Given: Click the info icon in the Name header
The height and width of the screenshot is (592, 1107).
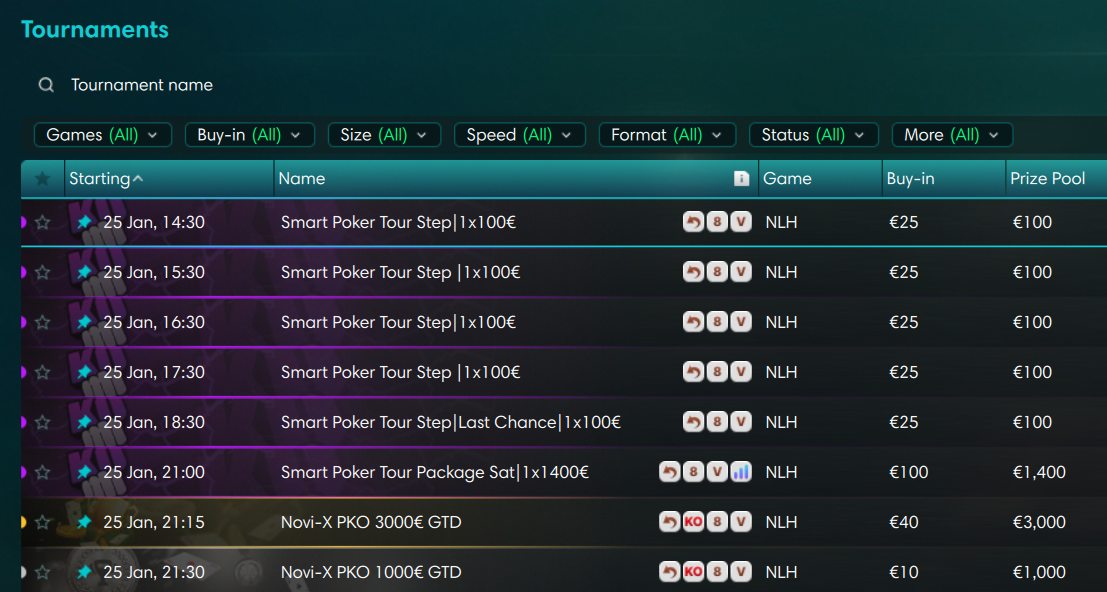Looking at the screenshot, I should tap(741, 179).
